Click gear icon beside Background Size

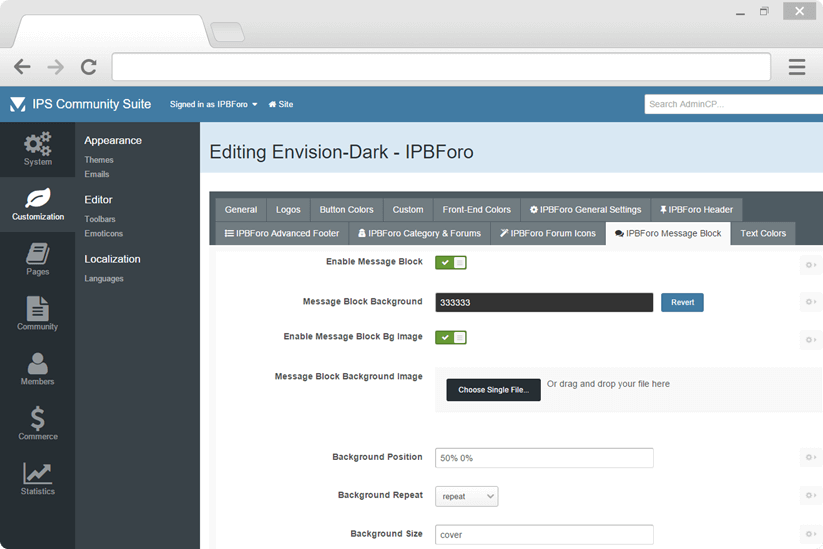click(x=811, y=534)
